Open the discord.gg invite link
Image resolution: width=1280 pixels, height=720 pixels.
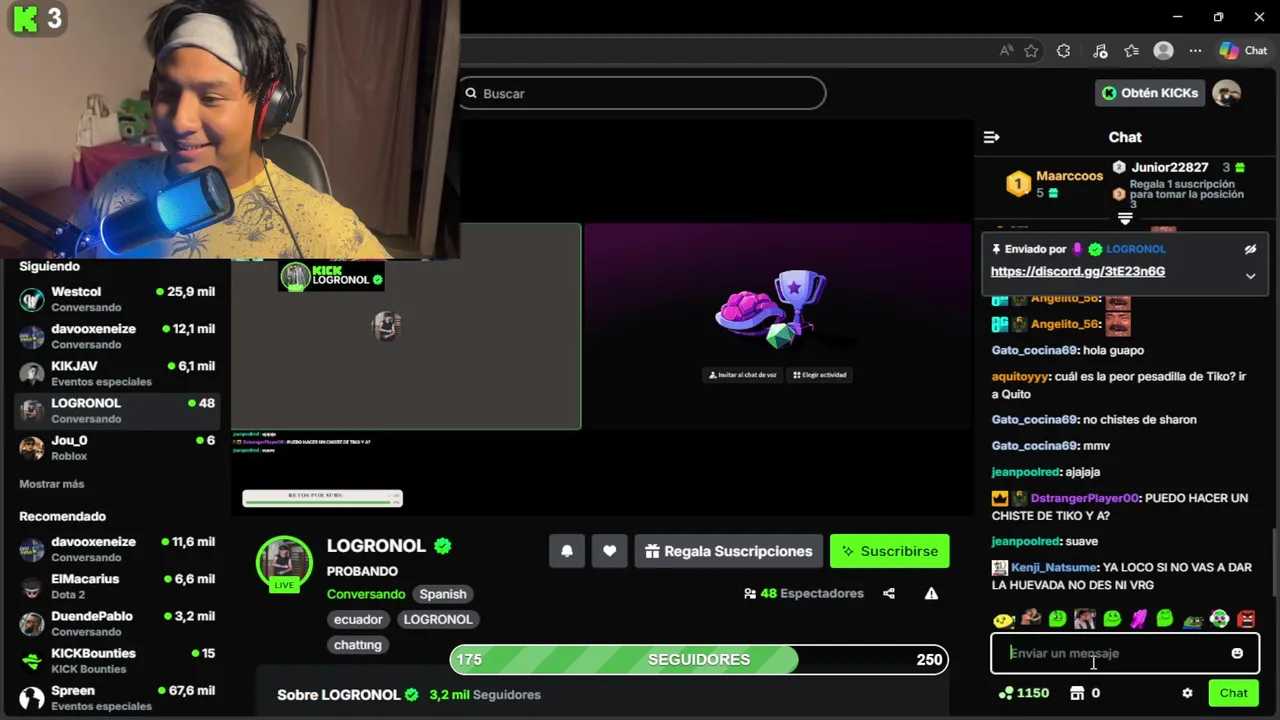coord(1078,271)
